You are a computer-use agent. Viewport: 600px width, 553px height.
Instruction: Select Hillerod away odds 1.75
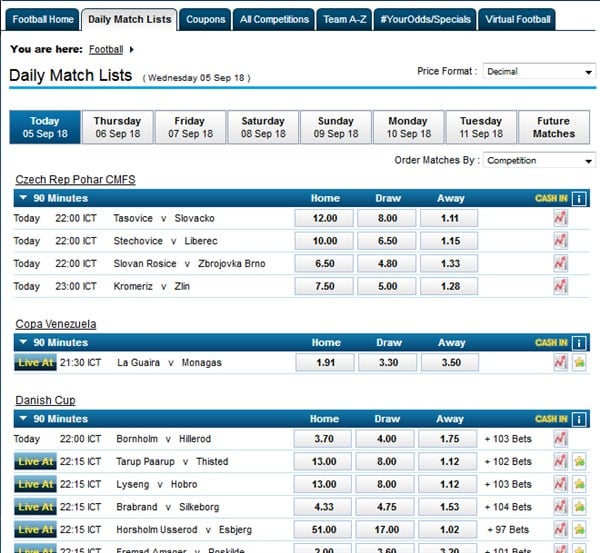(x=448, y=439)
